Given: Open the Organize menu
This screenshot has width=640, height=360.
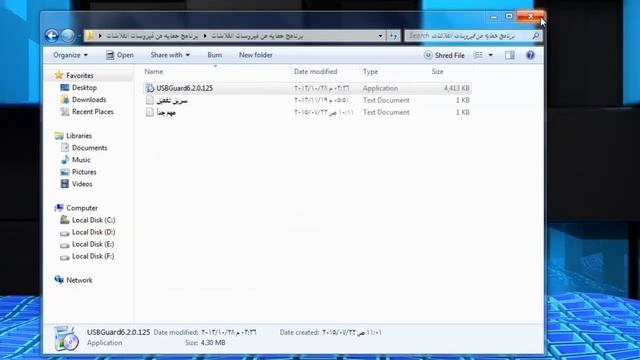Looking at the screenshot, I should click(70, 55).
